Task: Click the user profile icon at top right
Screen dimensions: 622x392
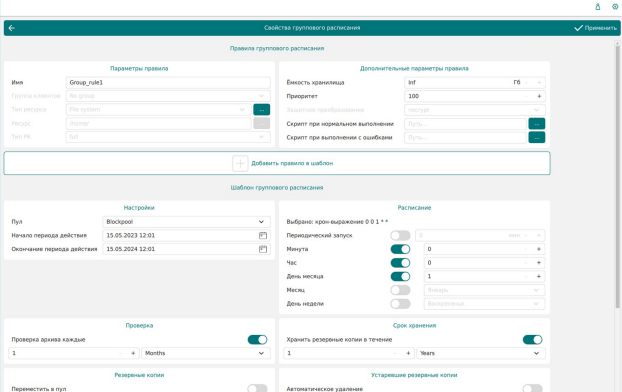Action: (x=597, y=6)
